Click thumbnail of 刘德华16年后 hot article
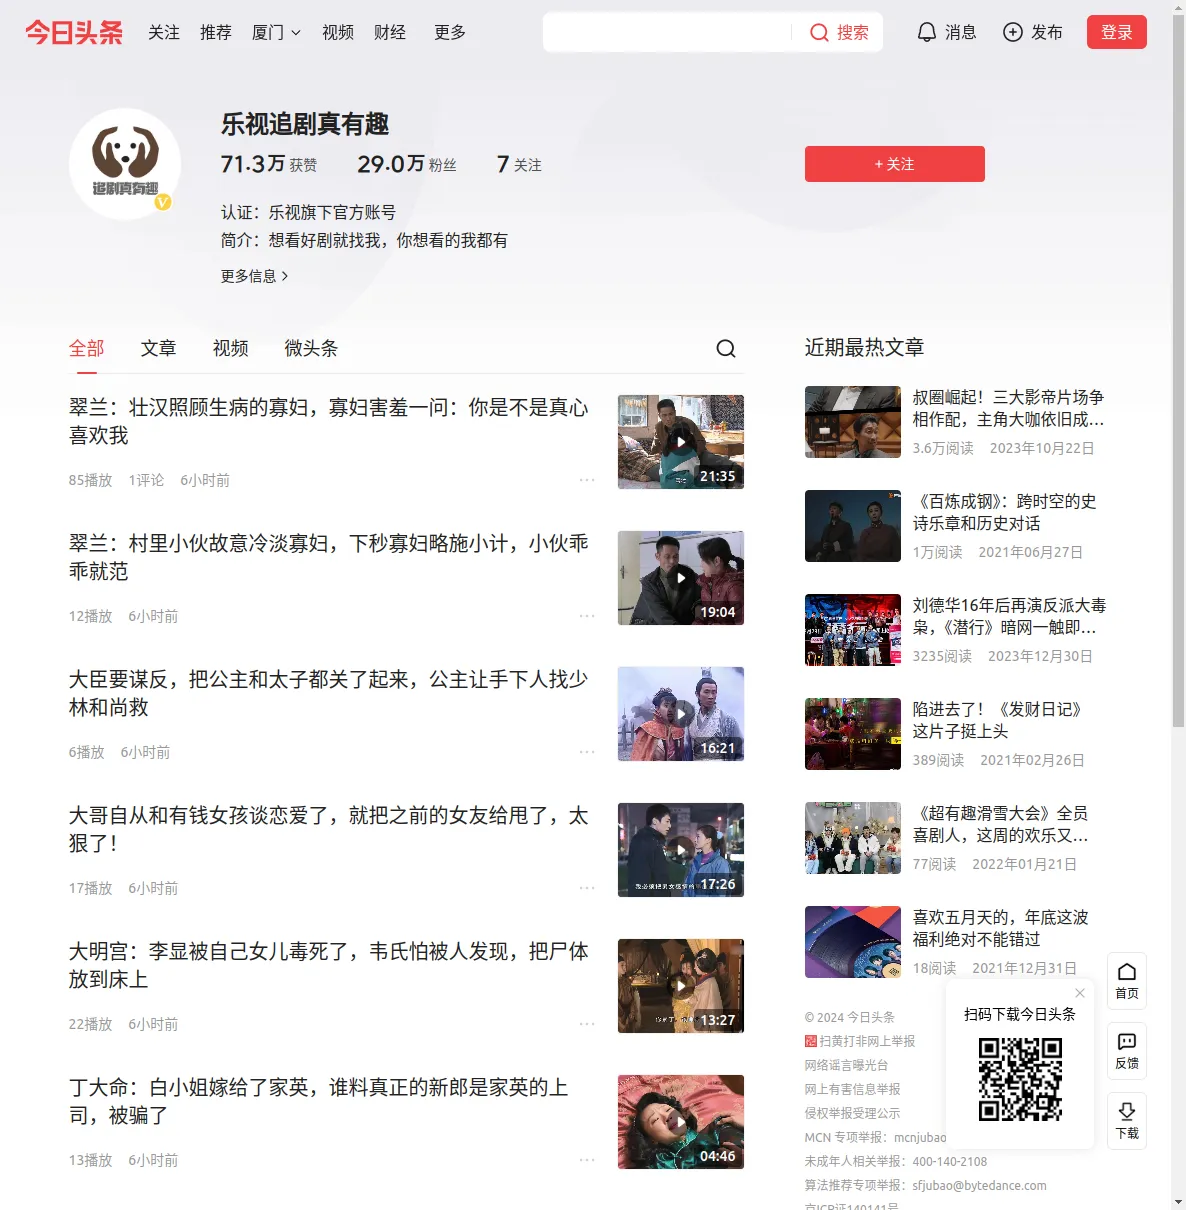Viewport: 1186px width, 1210px height. (x=853, y=630)
